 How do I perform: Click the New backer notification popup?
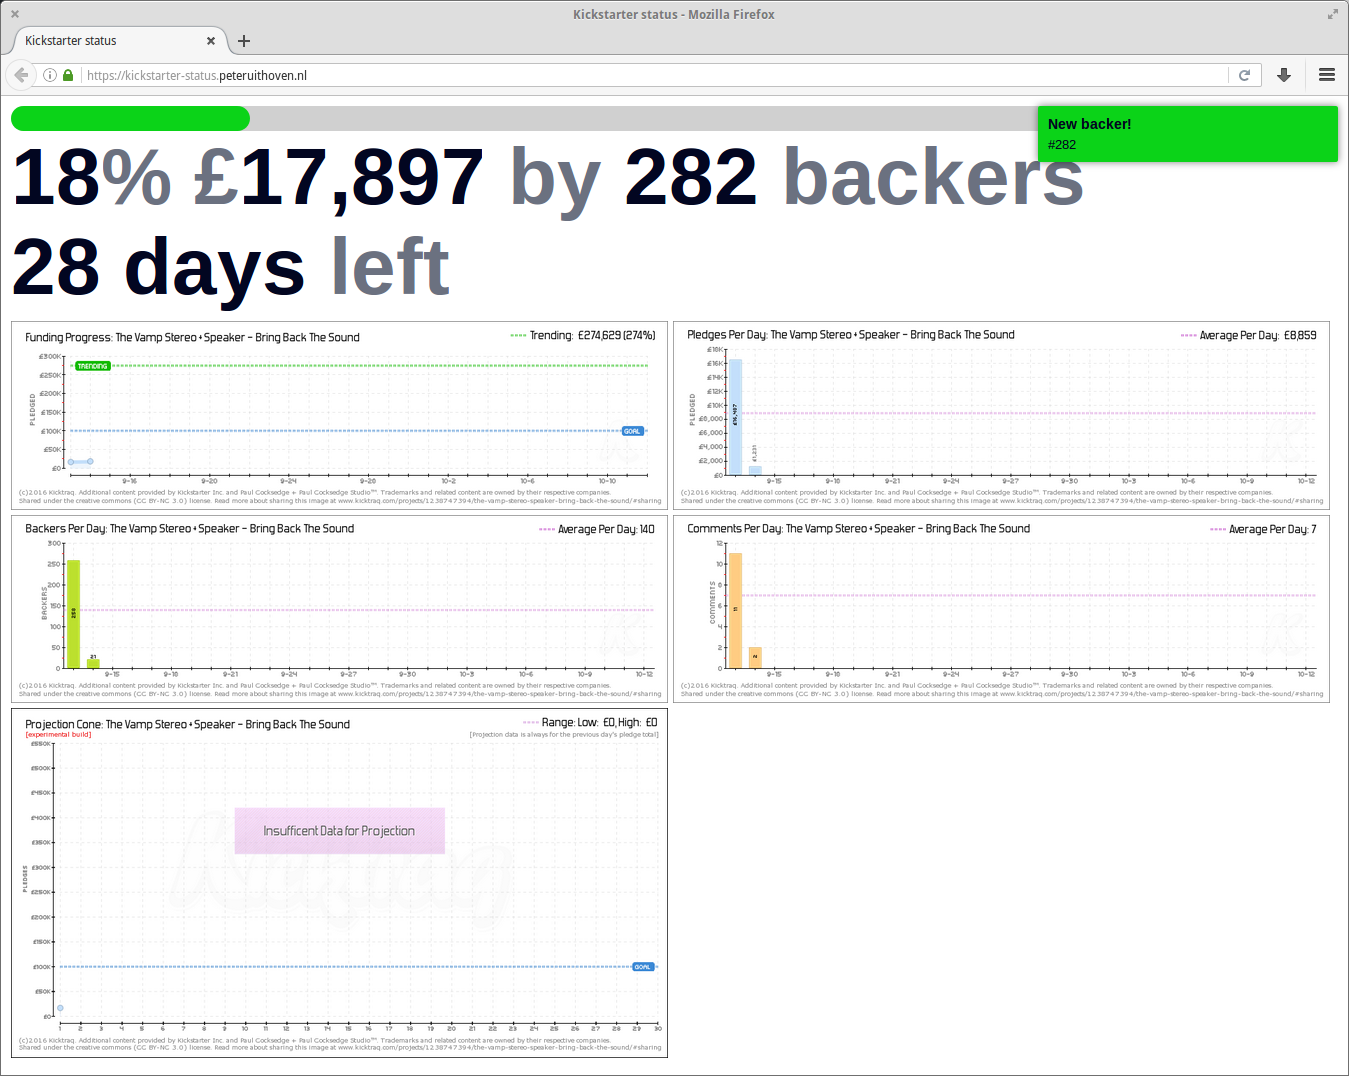point(1188,134)
